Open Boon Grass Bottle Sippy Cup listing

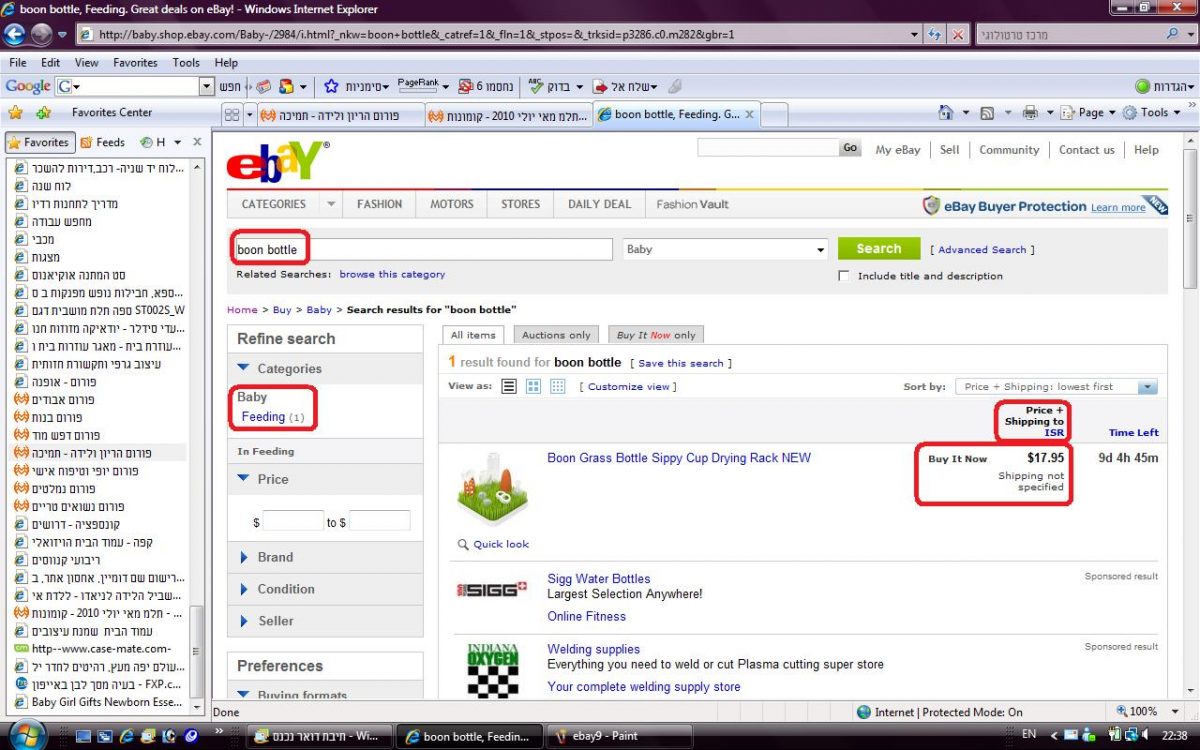click(678, 458)
